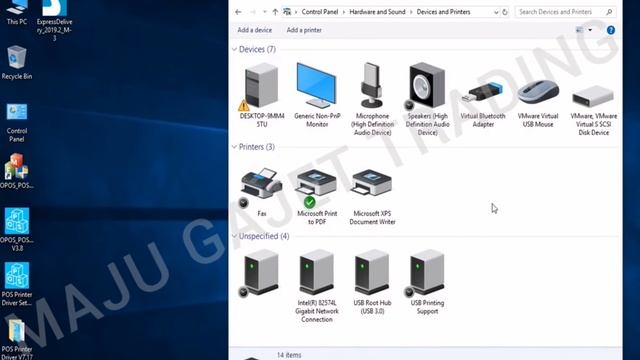Select the Microsoft Print to PDF printer
640x360 pixels.
click(x=317, y=196)
